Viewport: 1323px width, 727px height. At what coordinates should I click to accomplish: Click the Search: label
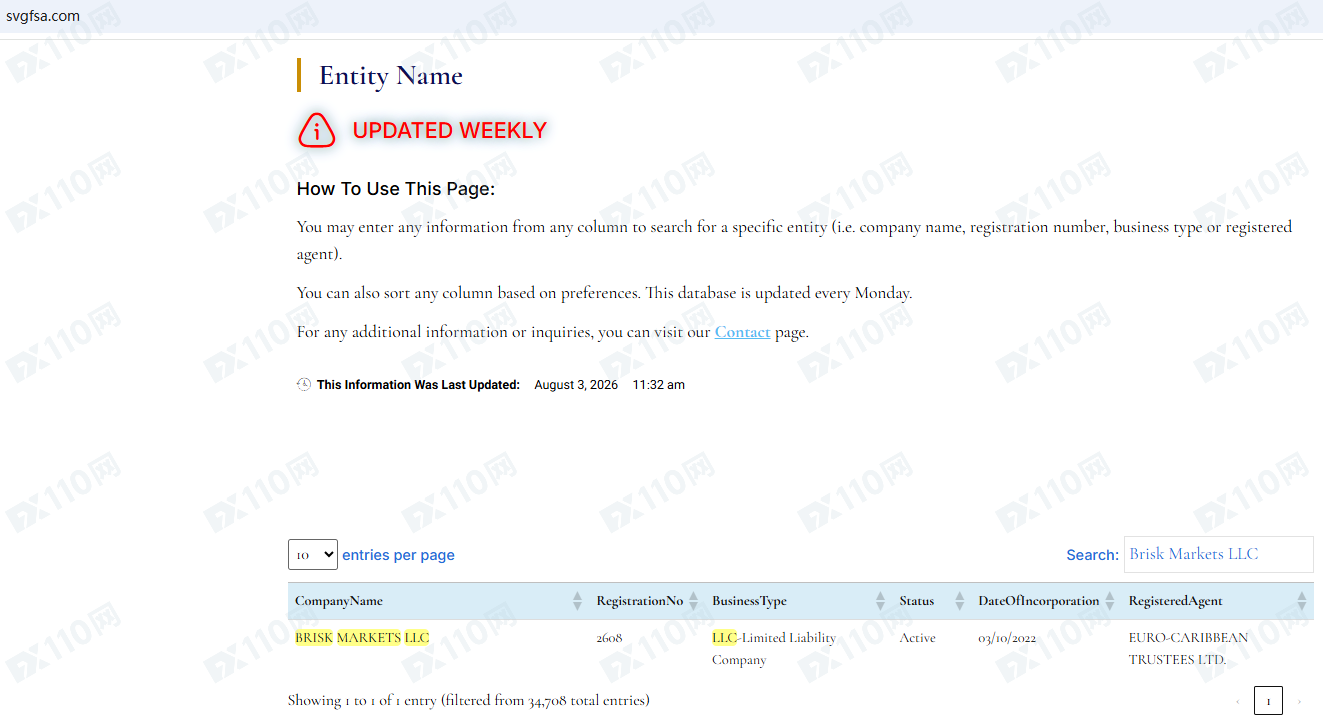pos(1092,555)
